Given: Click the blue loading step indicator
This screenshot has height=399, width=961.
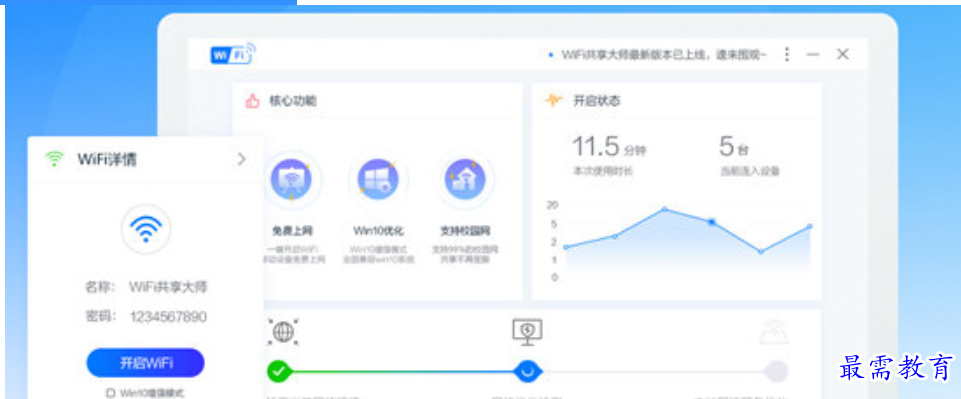Looking at the screenshot, I should tap(527, 371).
